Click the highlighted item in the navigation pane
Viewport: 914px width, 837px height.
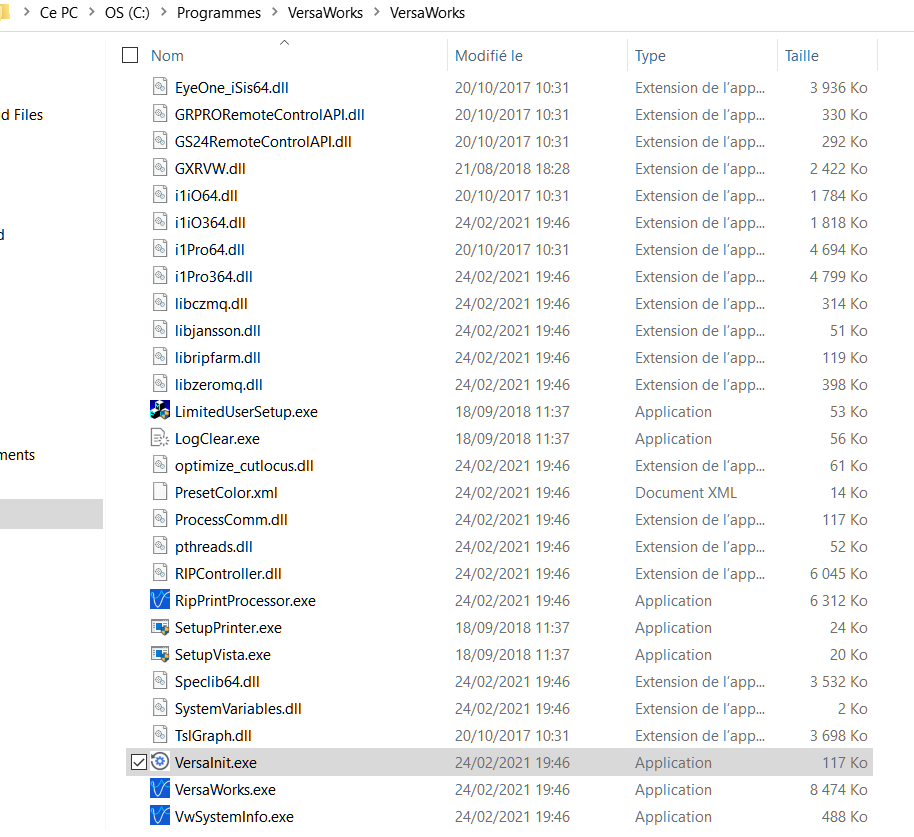tap(51, 514)
